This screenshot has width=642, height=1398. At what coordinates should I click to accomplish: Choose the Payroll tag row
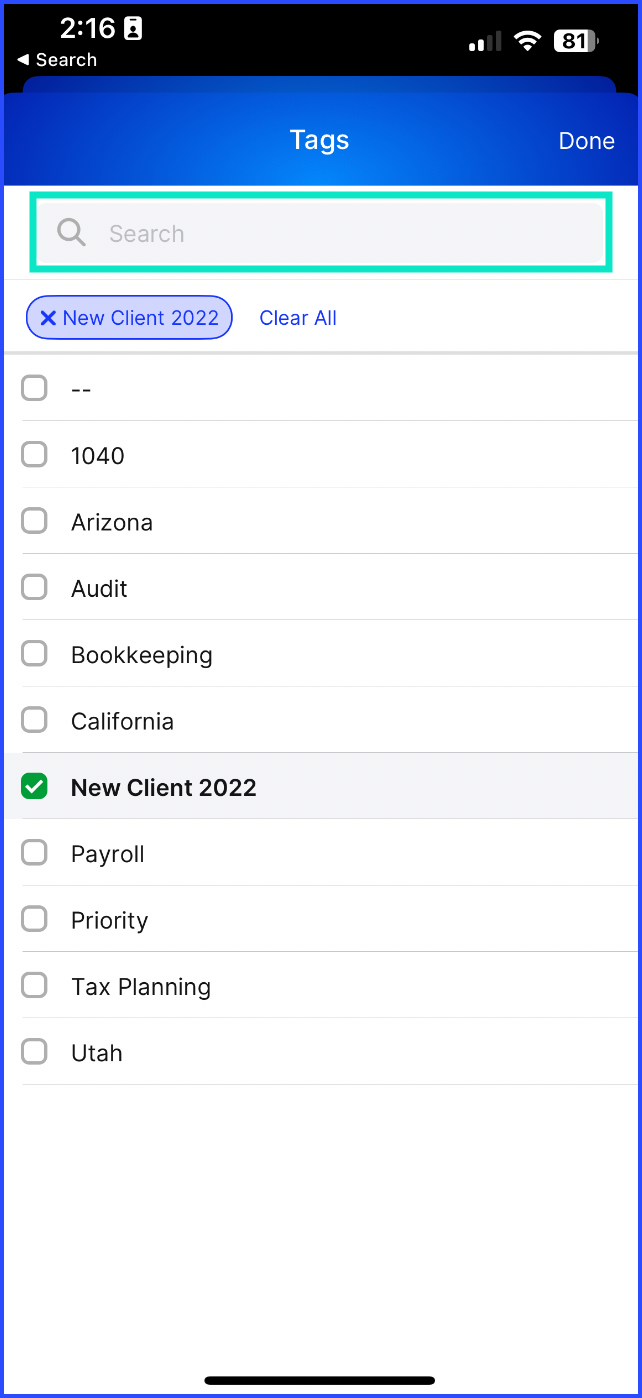pyautogui.click(x=321, y=853)
